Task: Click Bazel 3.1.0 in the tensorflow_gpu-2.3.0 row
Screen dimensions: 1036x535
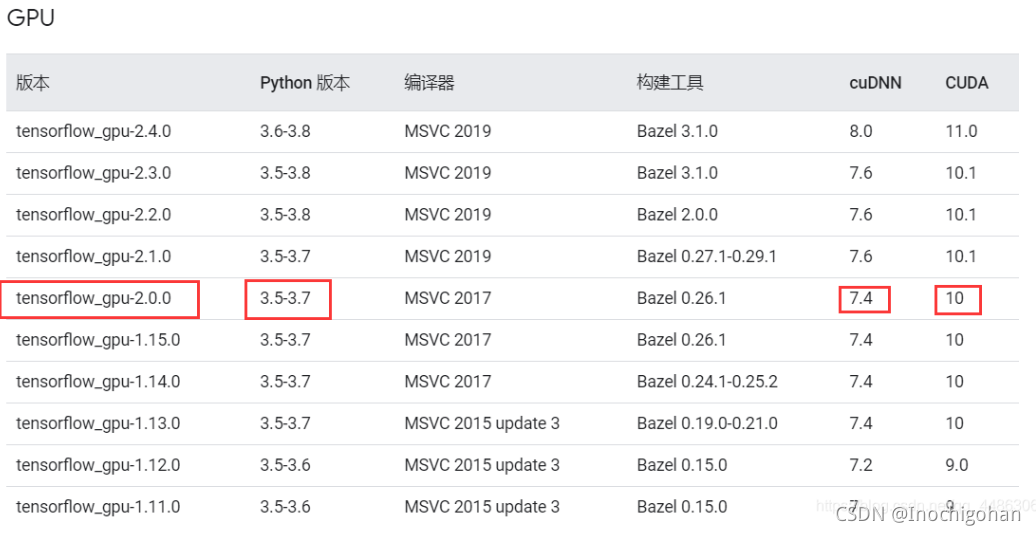Action: [x=677, y=173]
